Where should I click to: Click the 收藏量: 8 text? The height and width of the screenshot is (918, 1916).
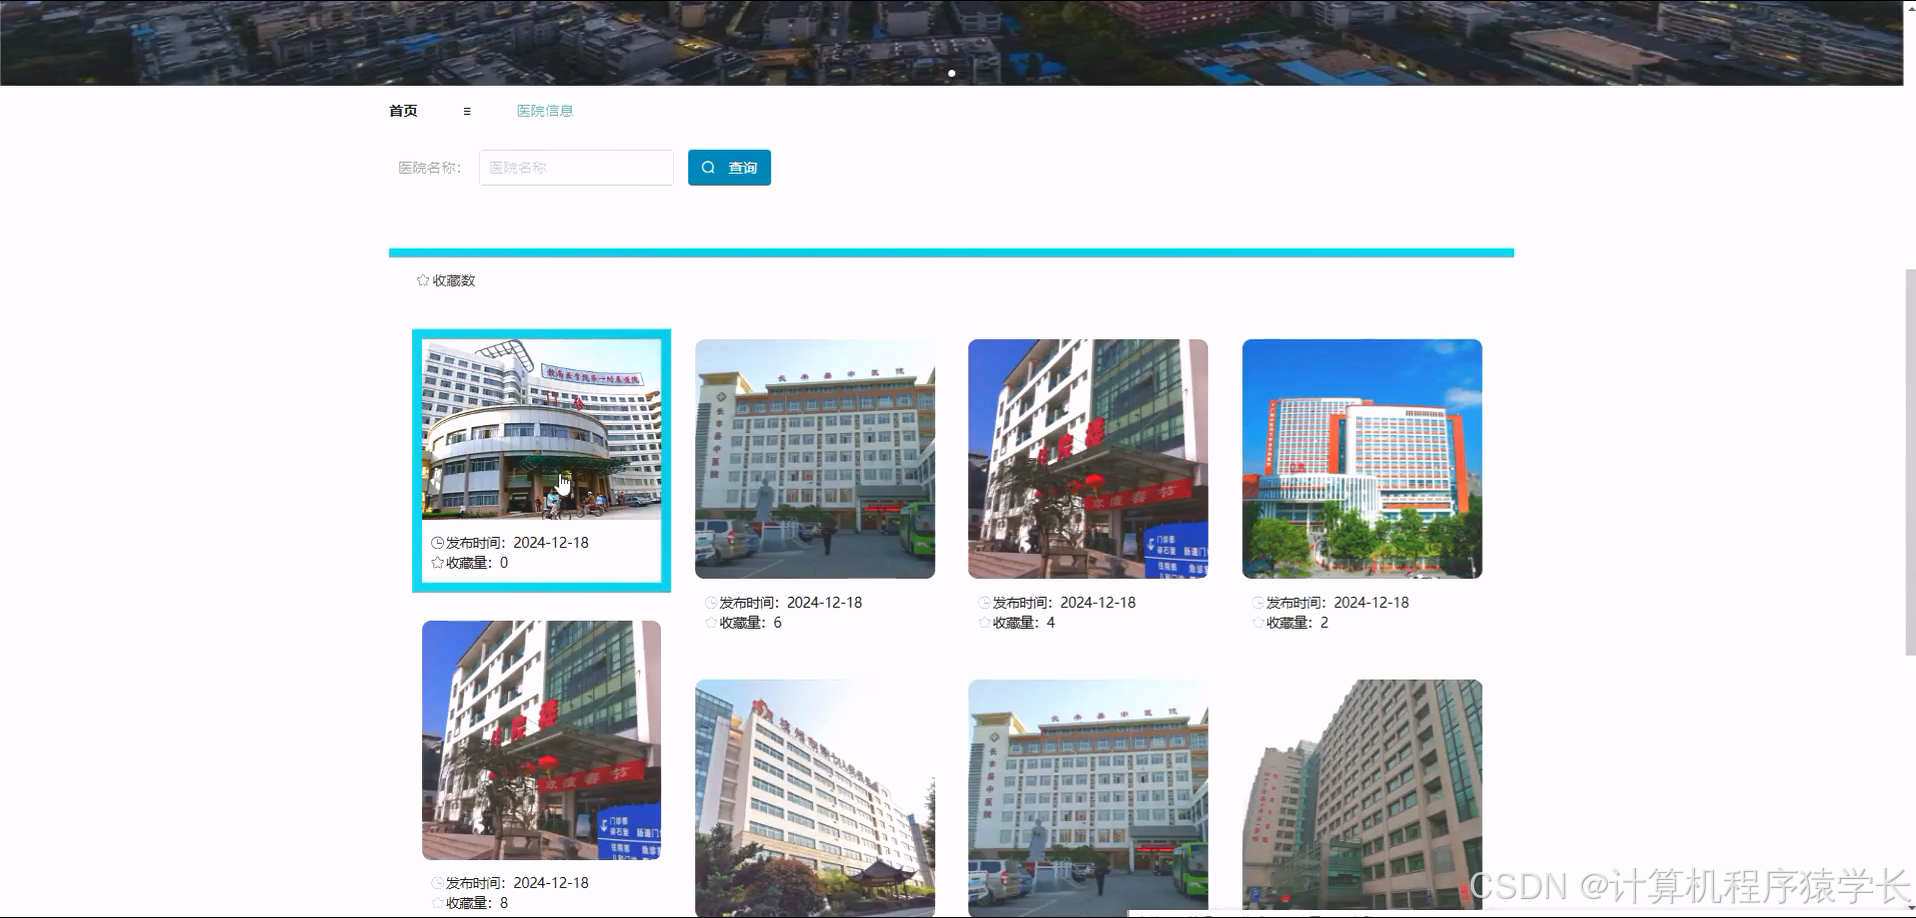477,903
